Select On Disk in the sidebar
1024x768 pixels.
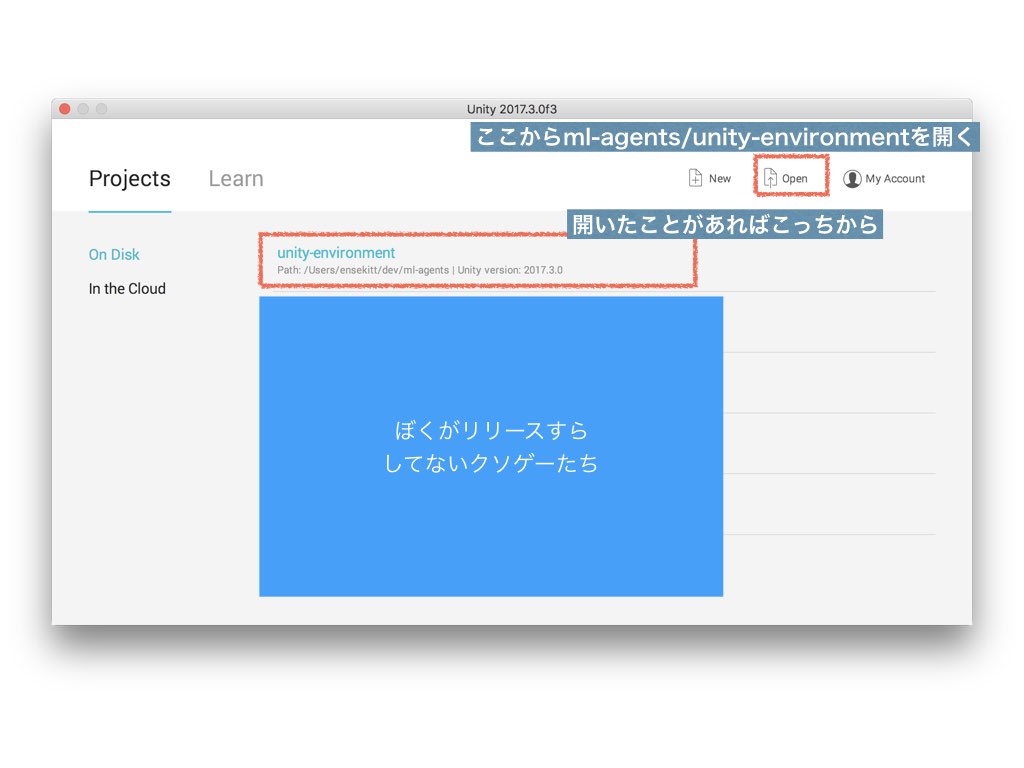pos(114,255)
